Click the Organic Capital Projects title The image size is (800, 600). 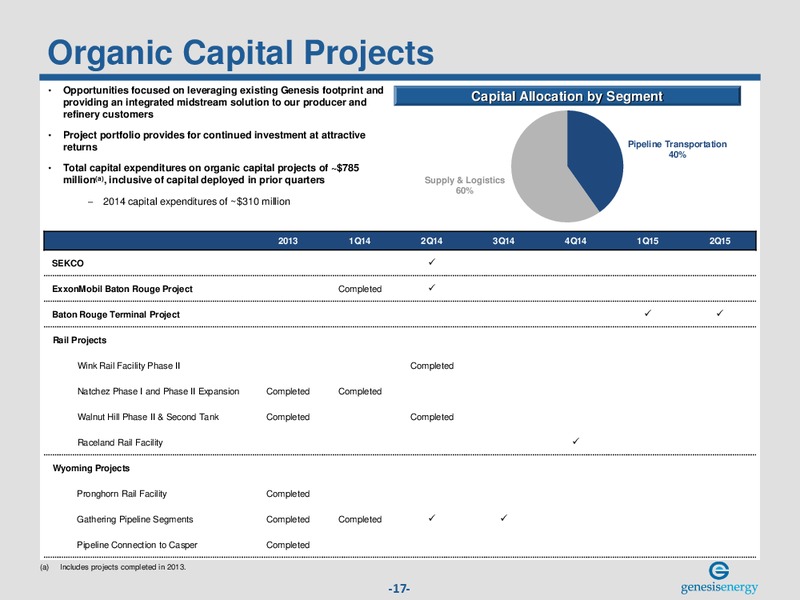click(x=240, y=53)
